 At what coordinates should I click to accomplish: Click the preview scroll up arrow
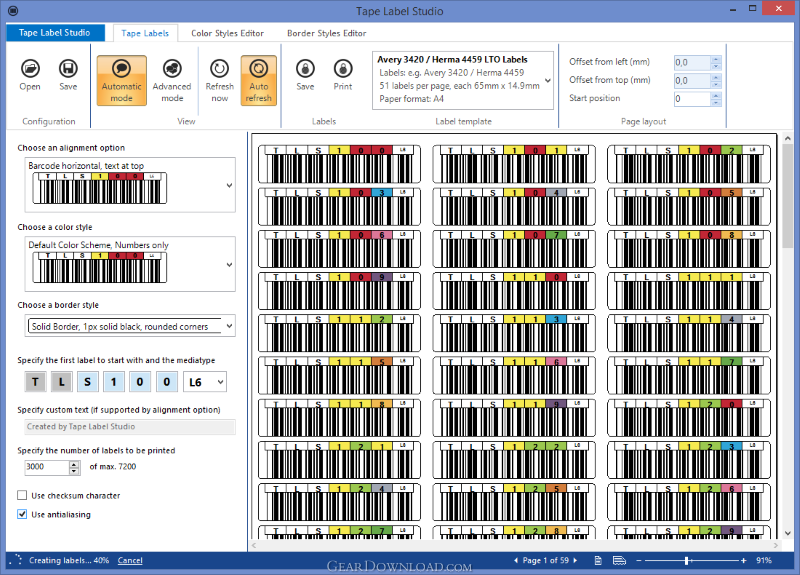787,138
